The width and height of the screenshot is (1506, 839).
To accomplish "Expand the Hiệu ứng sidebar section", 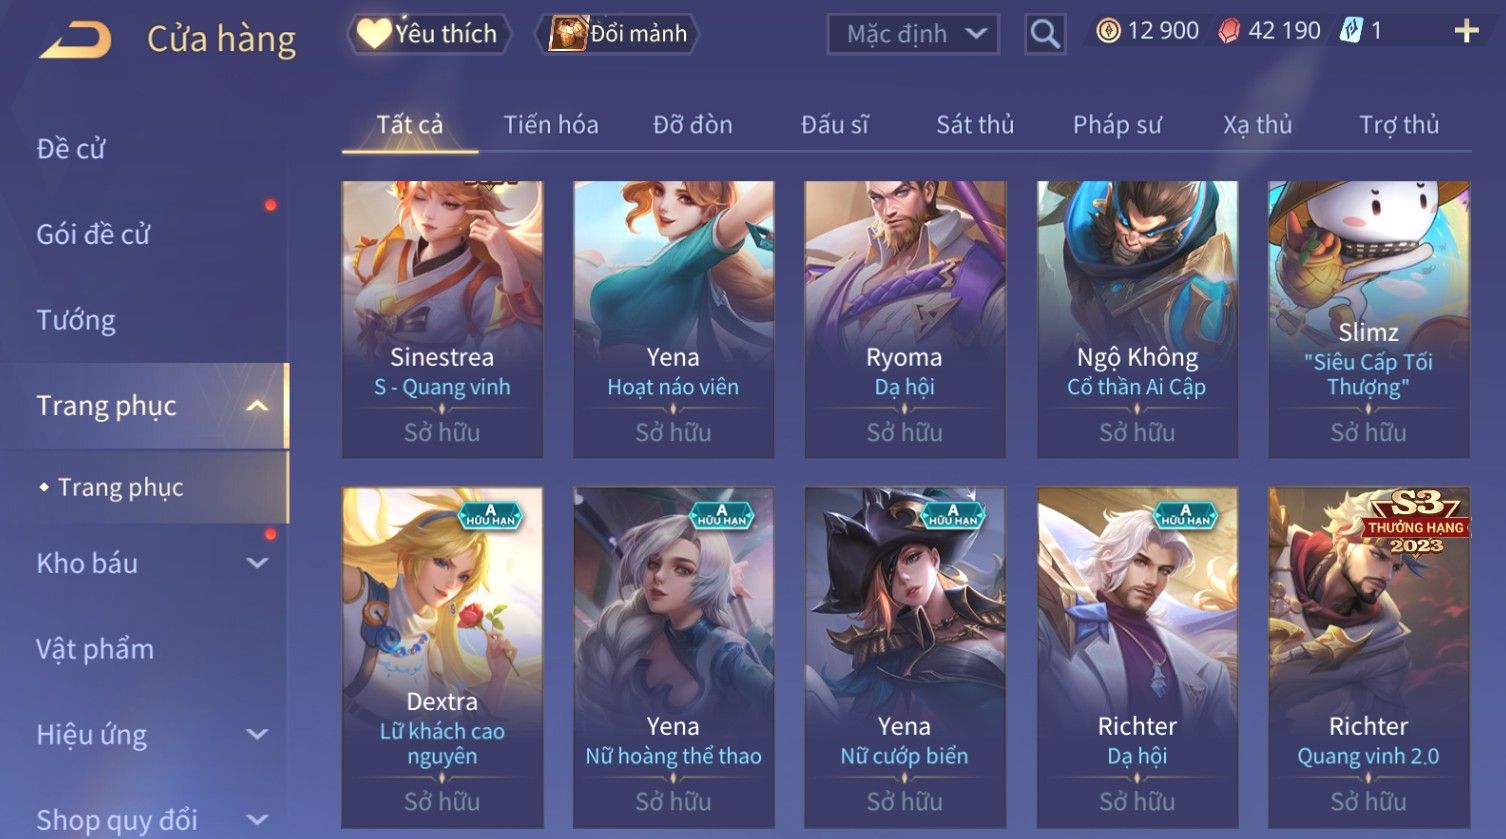I will pos(257,734).
